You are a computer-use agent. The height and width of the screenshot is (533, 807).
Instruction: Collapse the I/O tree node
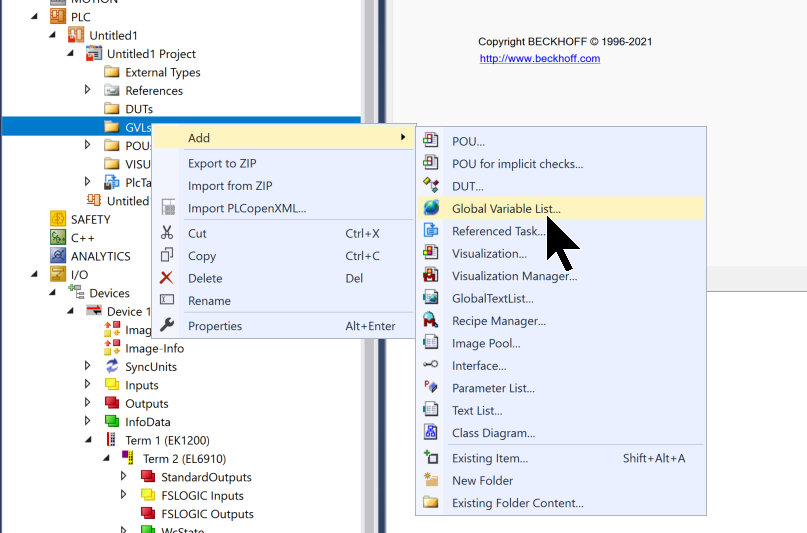[x=34, y=274]
